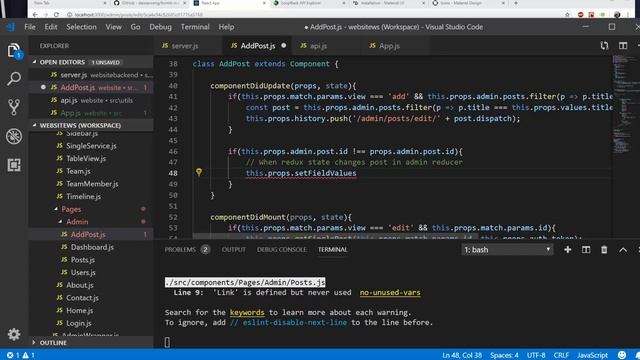Open the Help menu
Image resolution: width=640 pixels, height=360 pixels.
[x=226, y=27]
